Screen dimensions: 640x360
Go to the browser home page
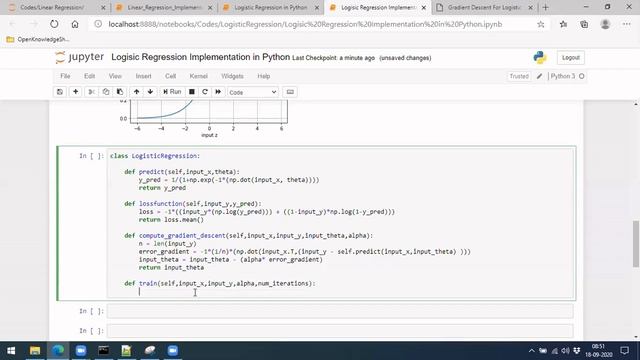click(75, 24)
